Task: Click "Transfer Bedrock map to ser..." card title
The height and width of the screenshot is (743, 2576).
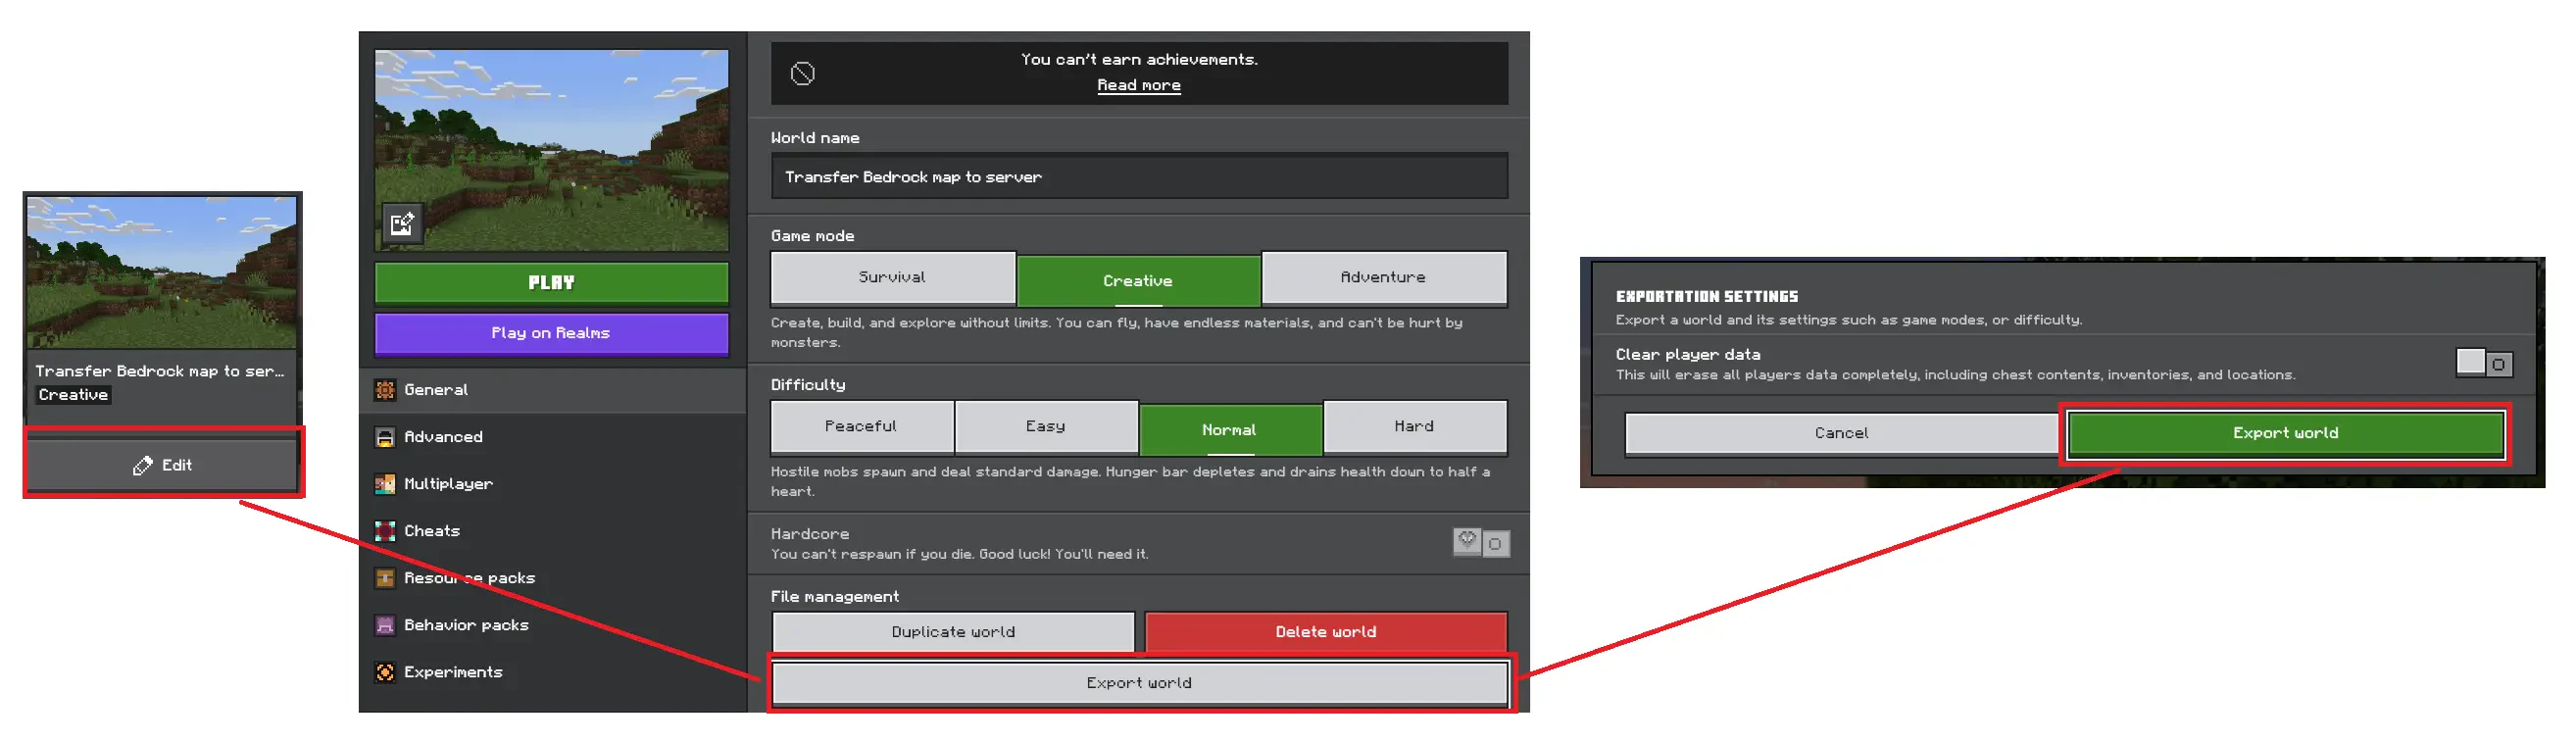Action: pos(160,371)
